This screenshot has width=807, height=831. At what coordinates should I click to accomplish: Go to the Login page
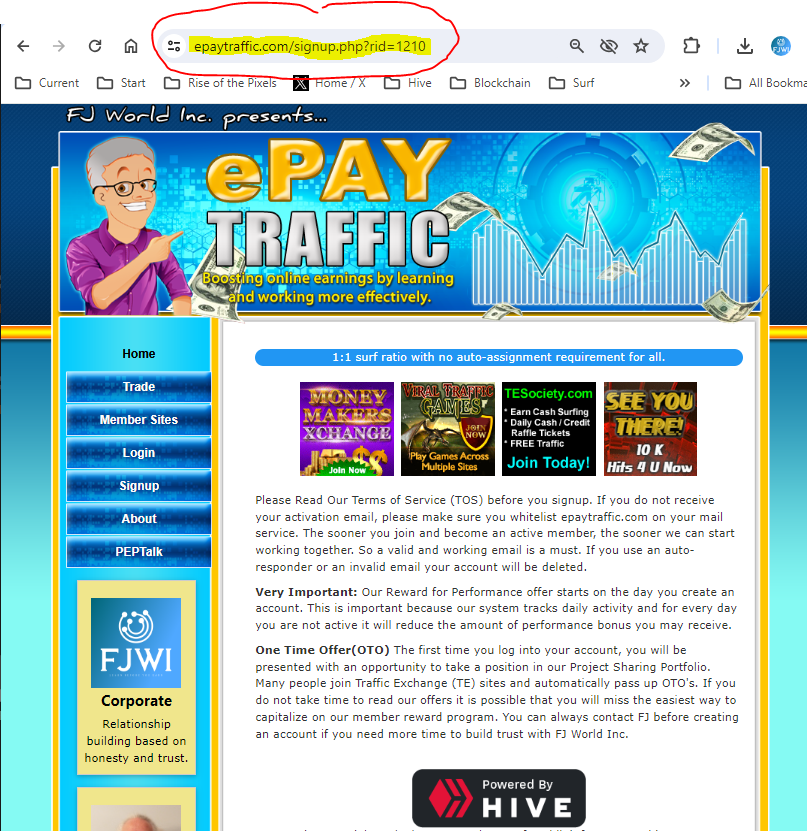click(139, 453)
